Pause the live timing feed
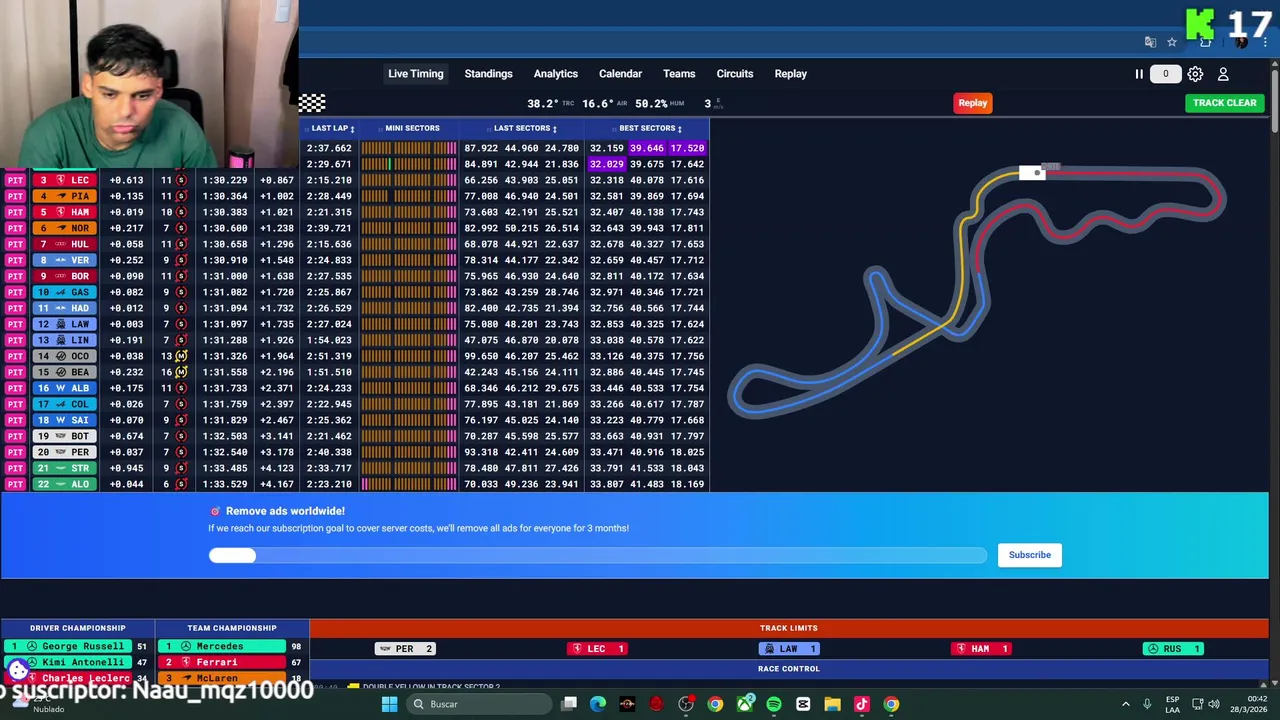This screenshot has width=1280, height=720. 1138,74
